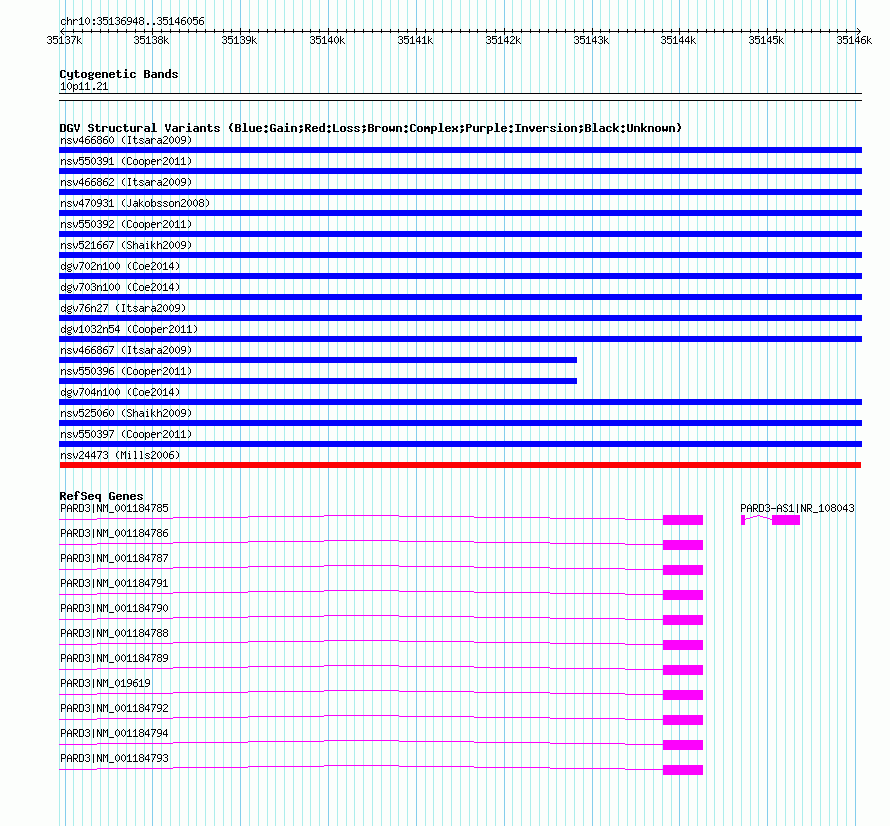The height and width of the screenshot is (826, 890).
Task: Click the blue gain bar under nsv466867
Action: click(x=318, y=360)
